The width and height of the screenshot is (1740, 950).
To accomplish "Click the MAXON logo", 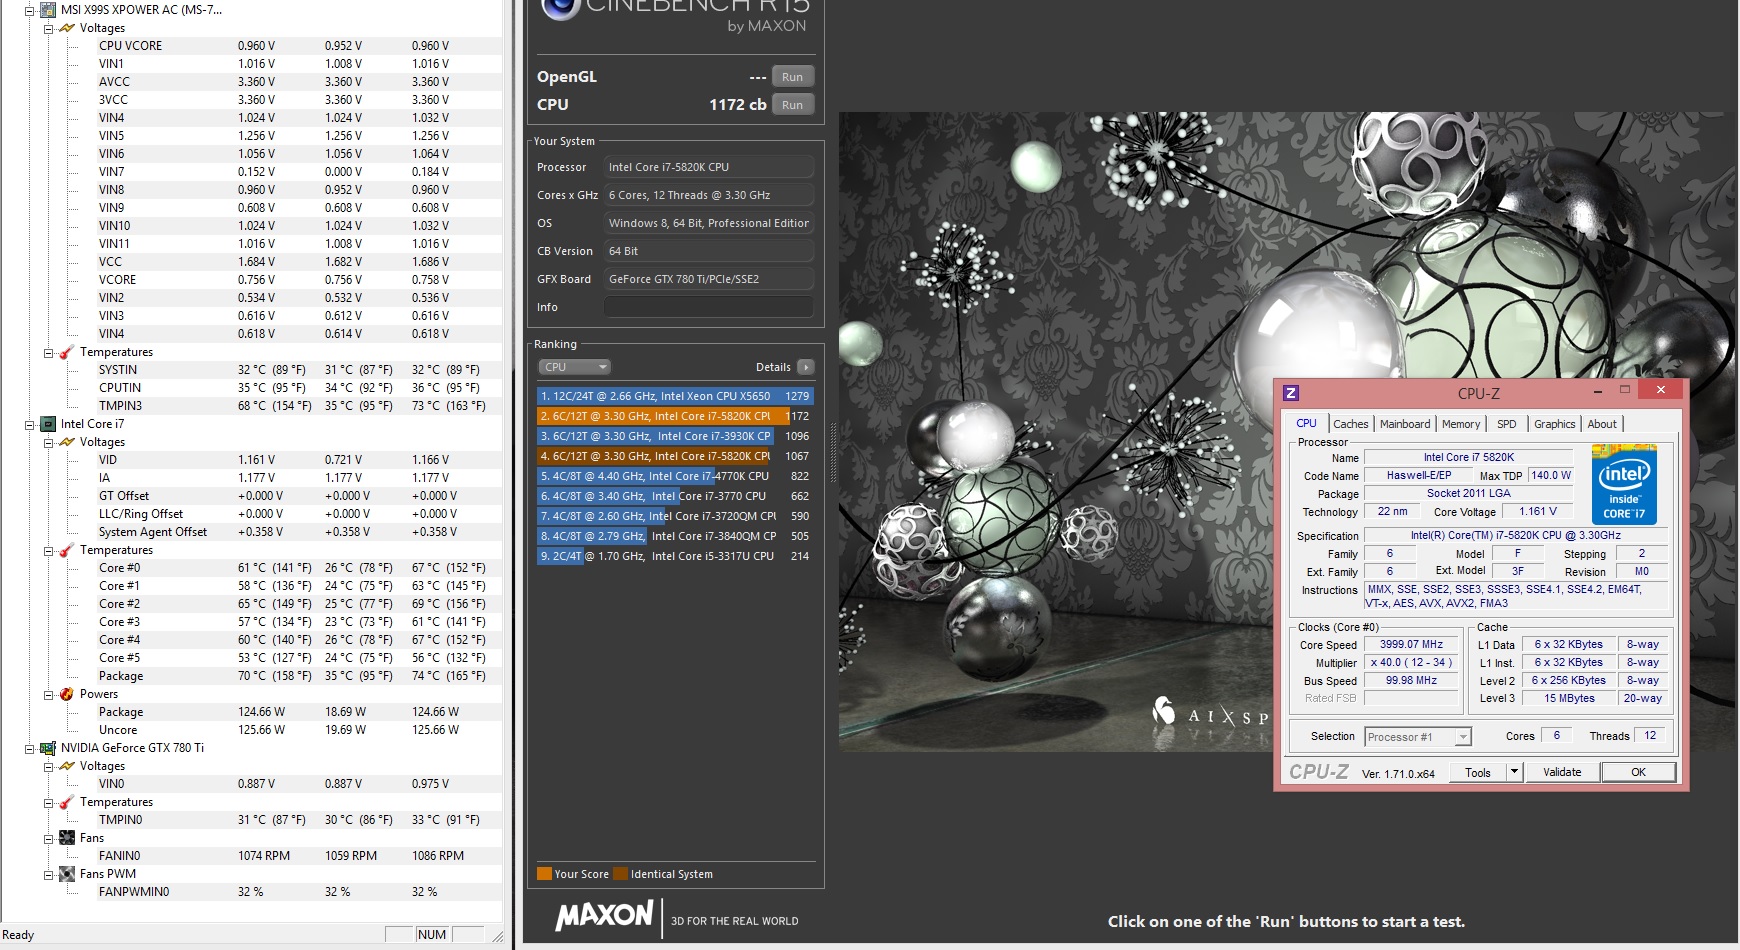I will [x=604, y=916].
